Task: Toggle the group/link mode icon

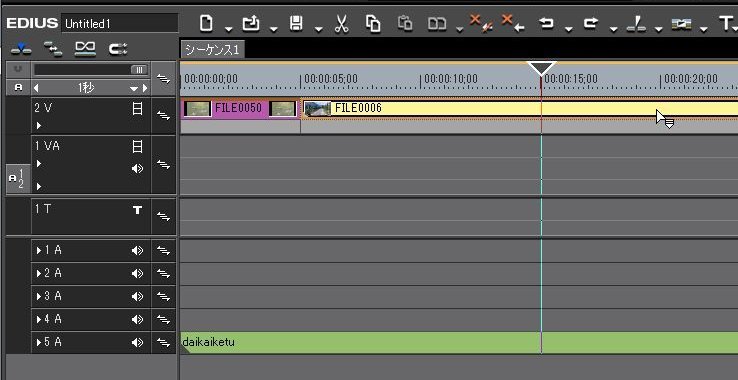Action: pos(86,48)
